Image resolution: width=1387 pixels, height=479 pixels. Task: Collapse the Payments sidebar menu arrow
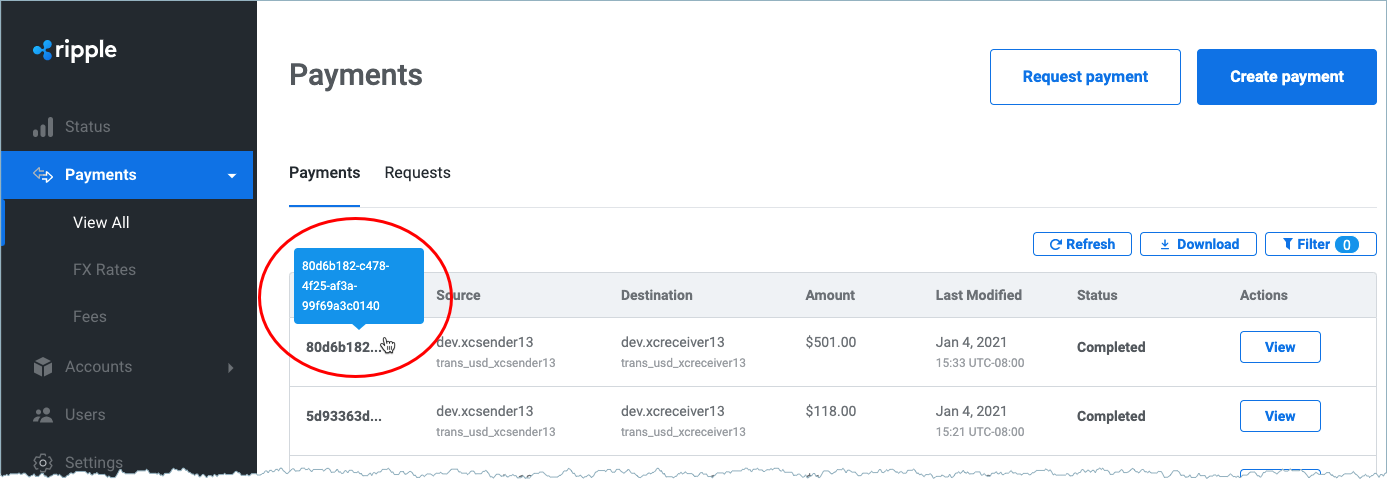(x=232, y=176)
